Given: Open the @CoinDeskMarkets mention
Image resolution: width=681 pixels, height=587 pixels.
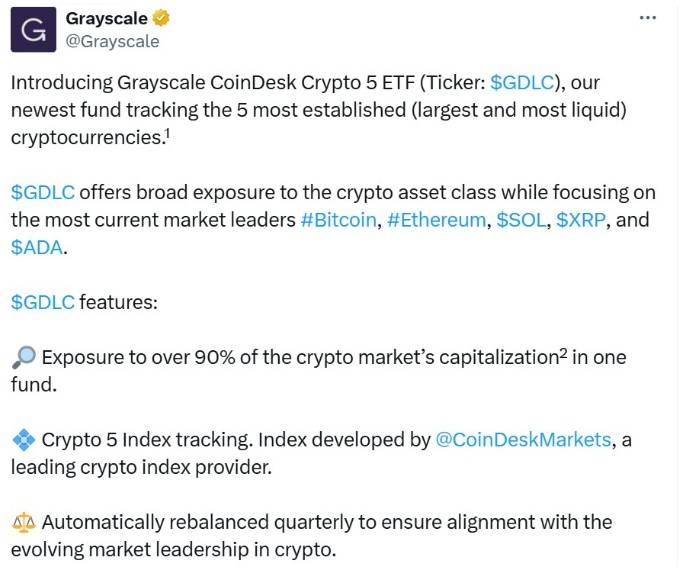Looking at the screenshot, I should (523, 440).
